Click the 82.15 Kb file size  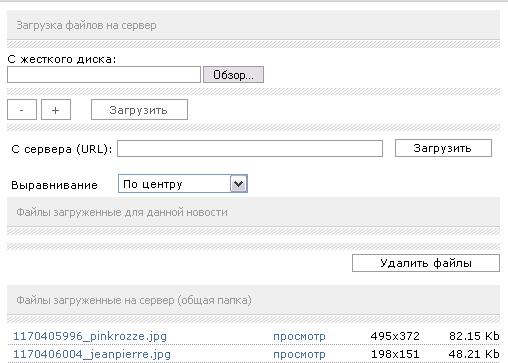[474, 336]
